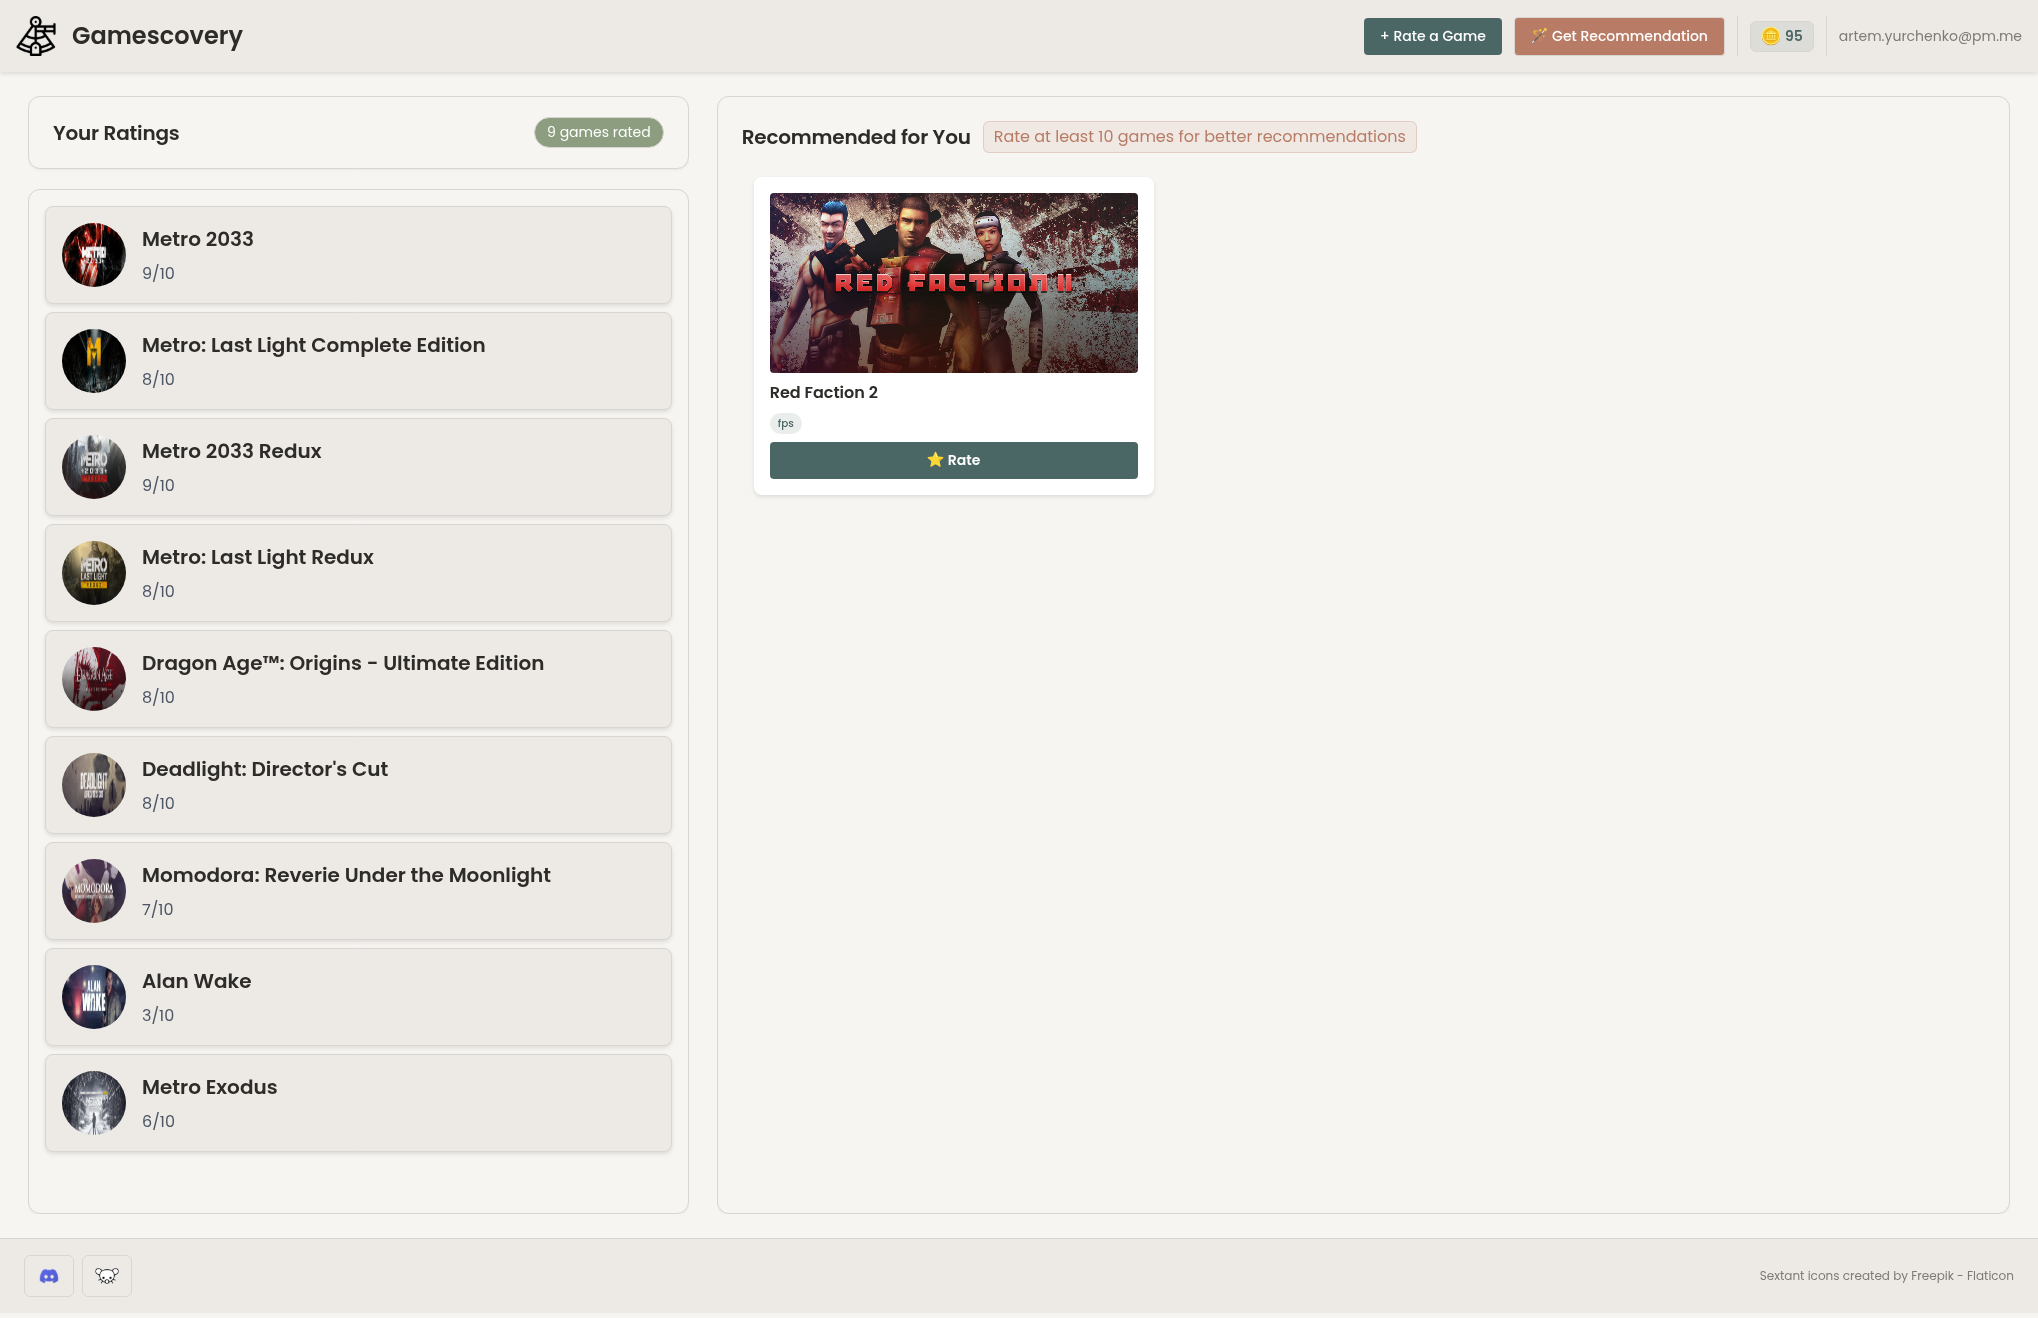
Task: Select Metro: Last Light Redux cover thumbnail
Action: (94, 573)
